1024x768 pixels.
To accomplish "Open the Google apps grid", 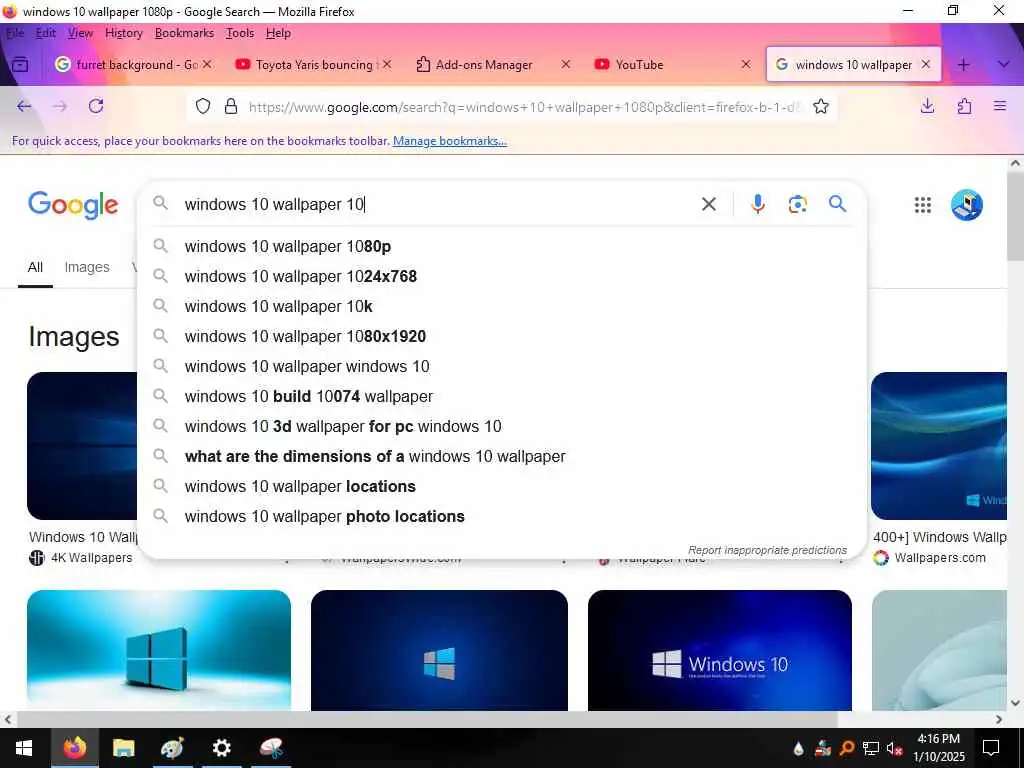I will click(922, 205).
